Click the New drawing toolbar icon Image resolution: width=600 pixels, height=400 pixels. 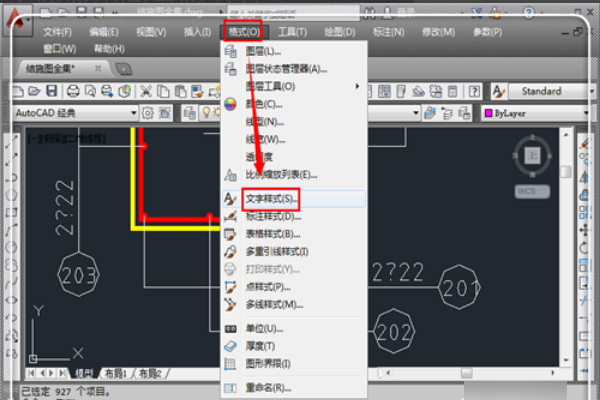[18, 91]
